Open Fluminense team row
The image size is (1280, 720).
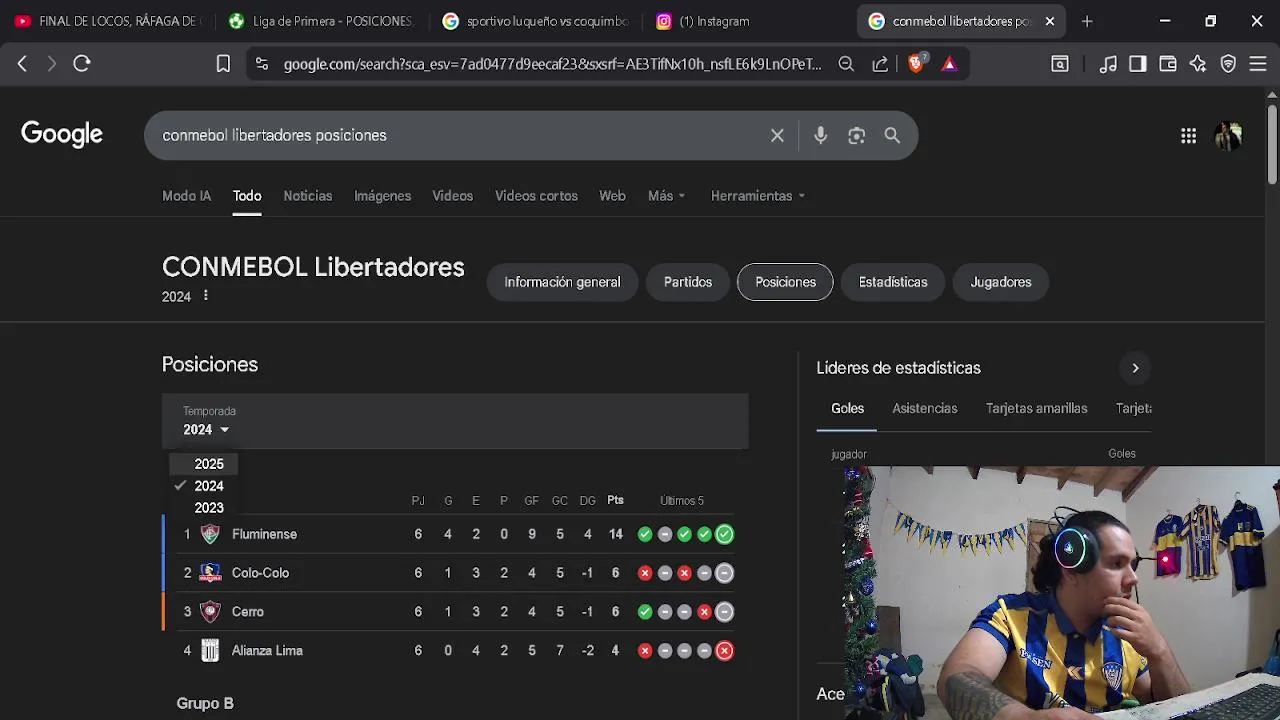[x=455, y=534]
